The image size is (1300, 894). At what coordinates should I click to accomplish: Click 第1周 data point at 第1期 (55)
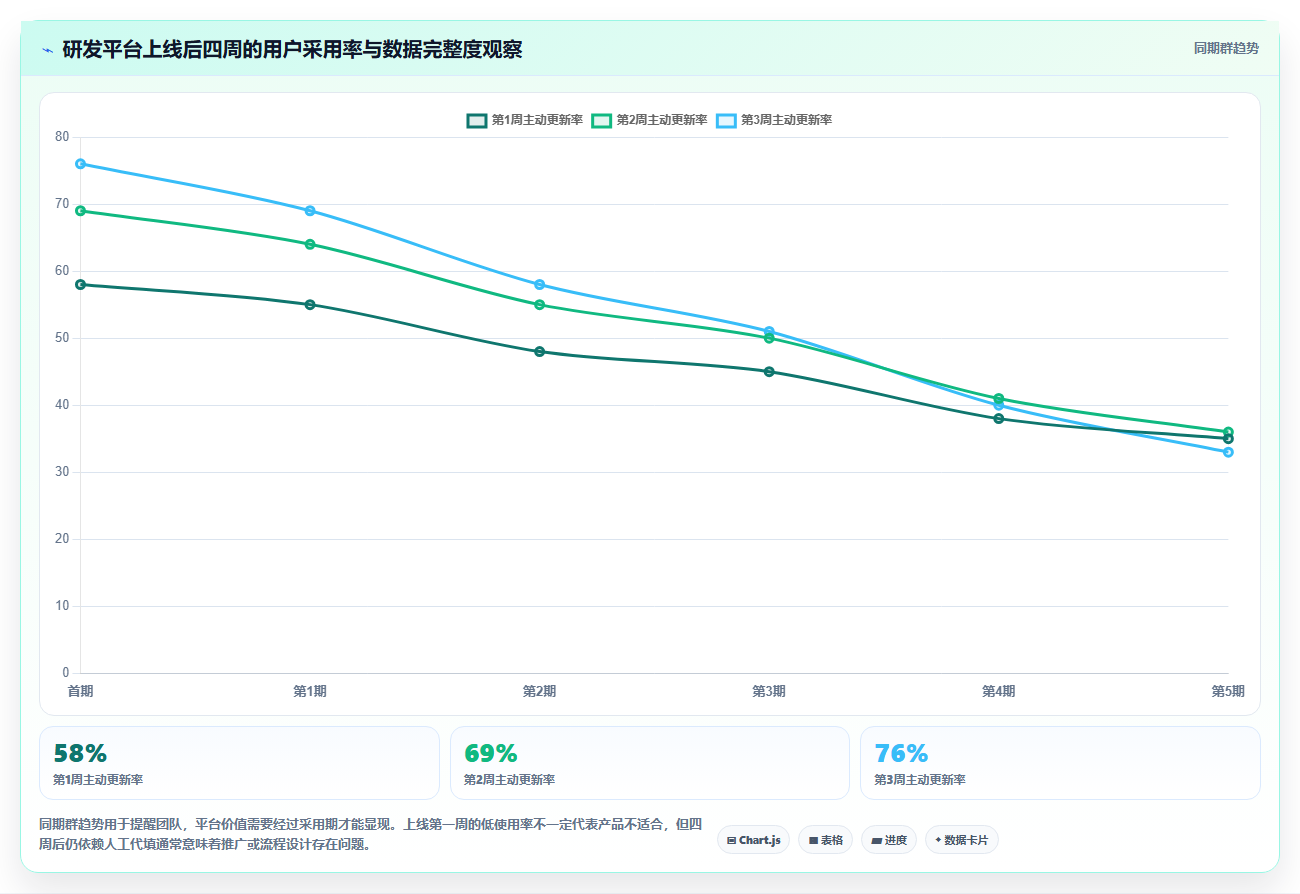[310, 305]
